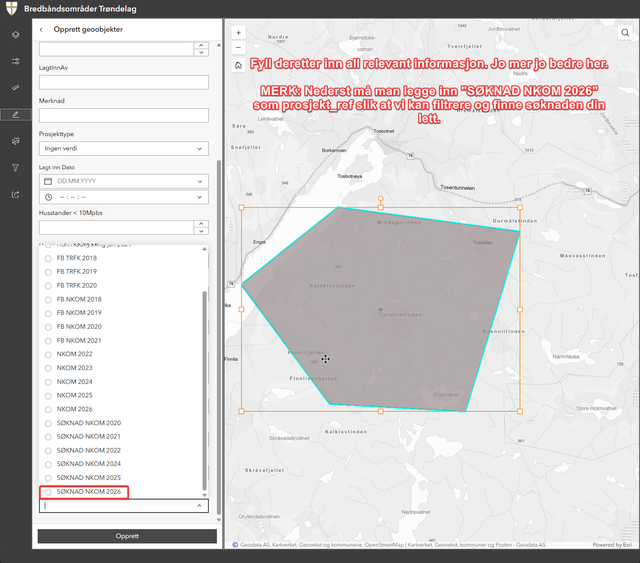The width and height of the screenshot is (640, 563).
Task: Open the layers panel icon in sidebar
Action: coord(16,35)
